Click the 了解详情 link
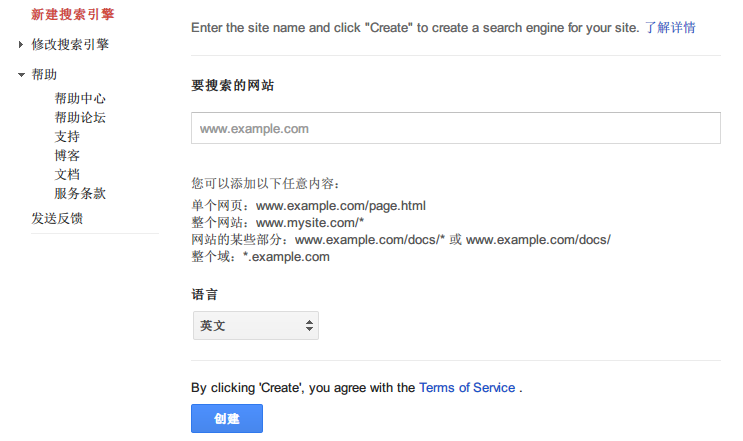 tap(670, 27)
